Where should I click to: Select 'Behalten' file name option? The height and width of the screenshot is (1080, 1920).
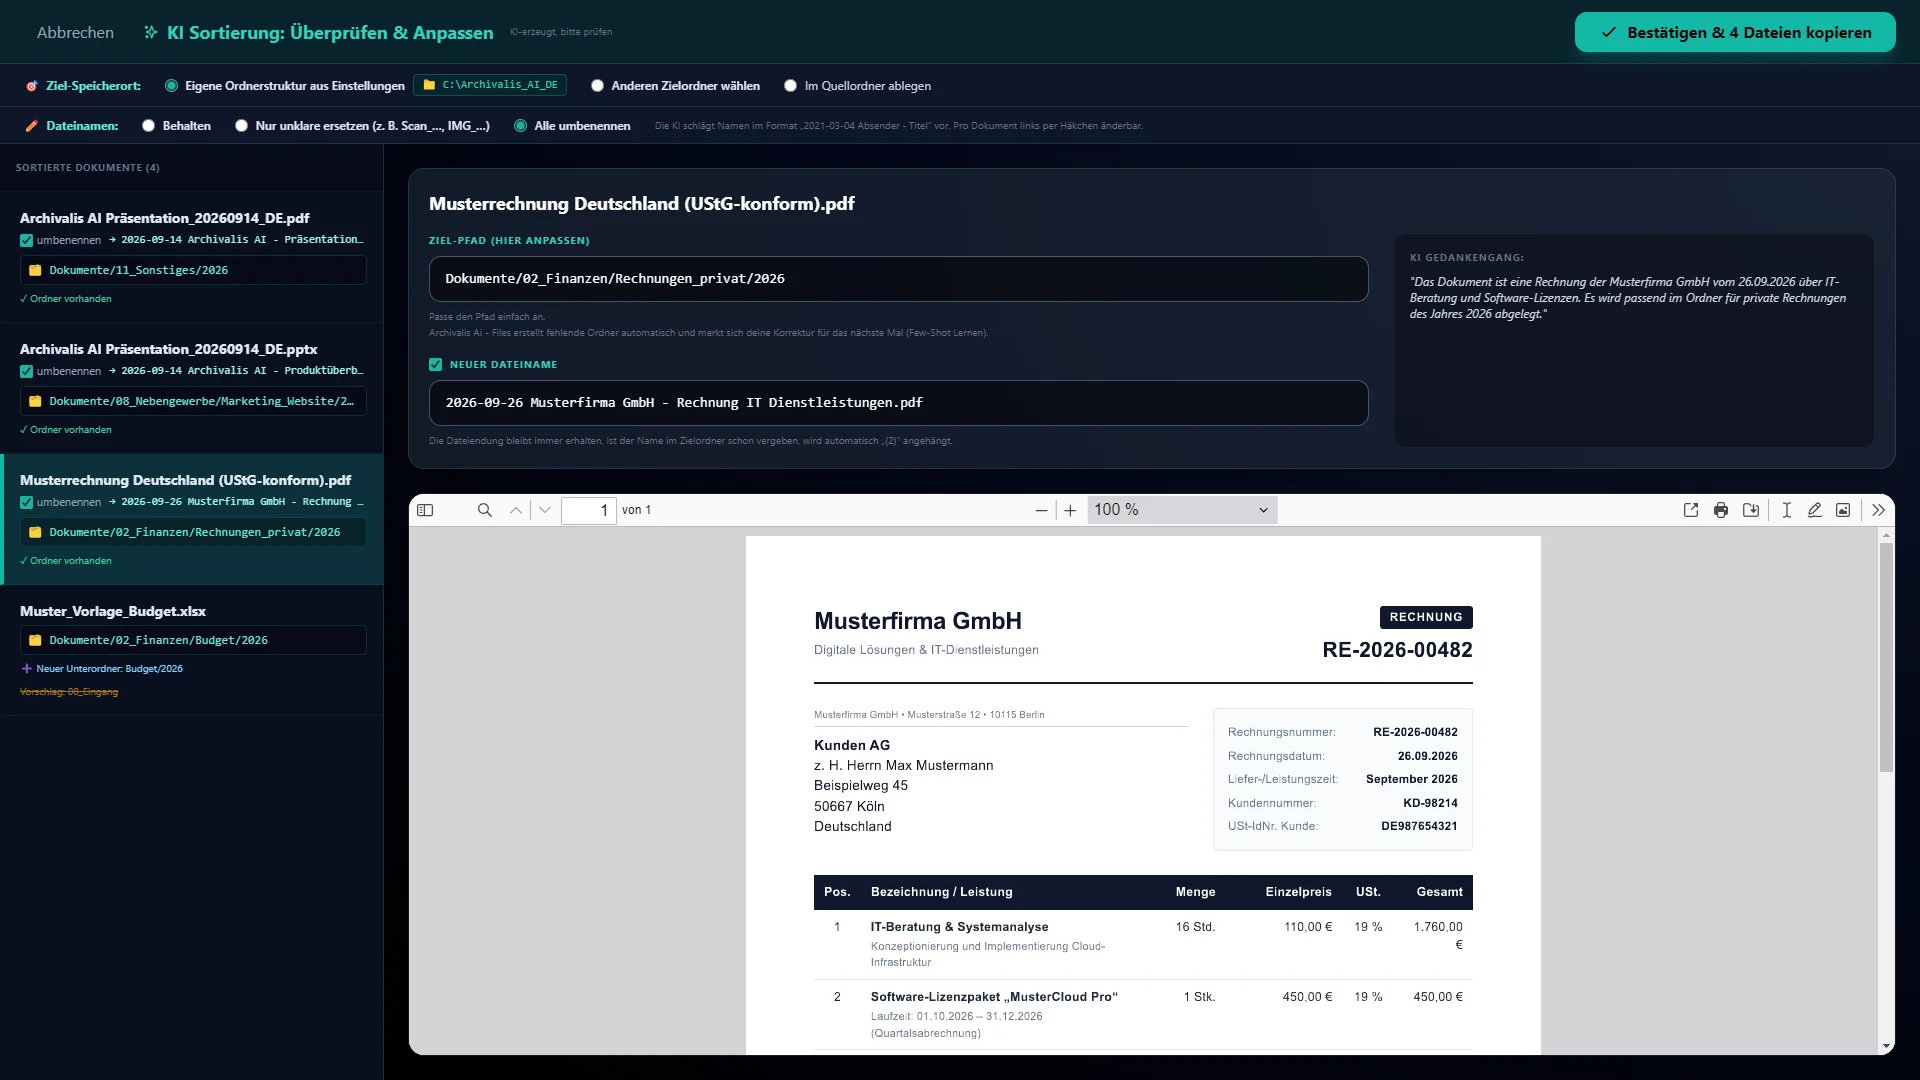click(148, 126)
